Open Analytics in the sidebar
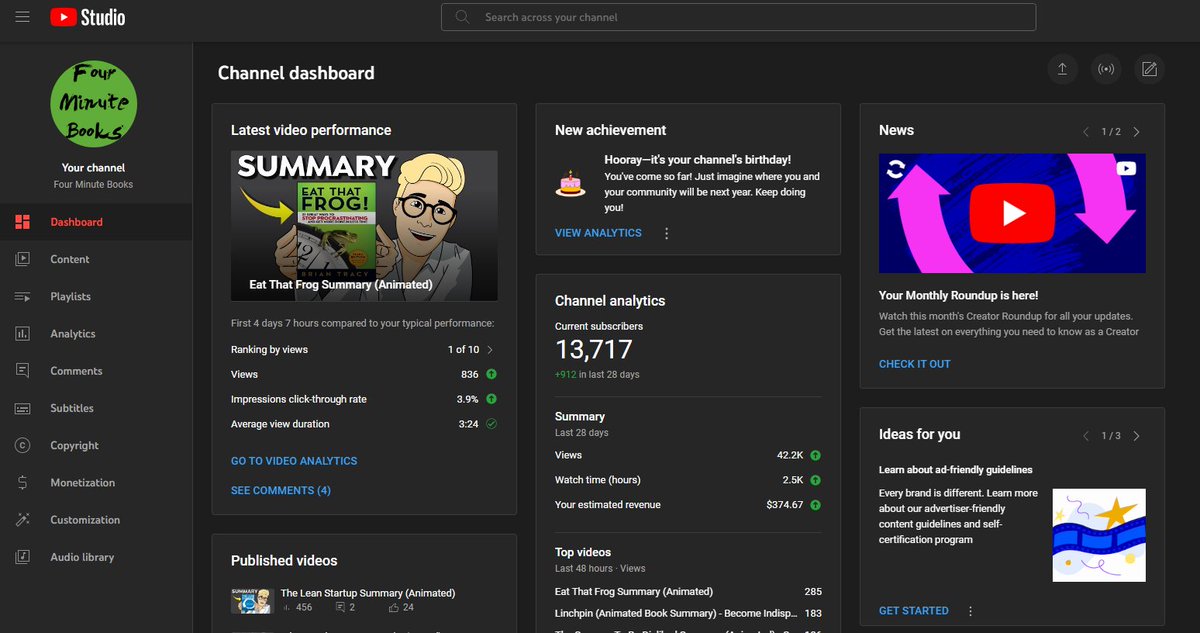 pos(96,334)
